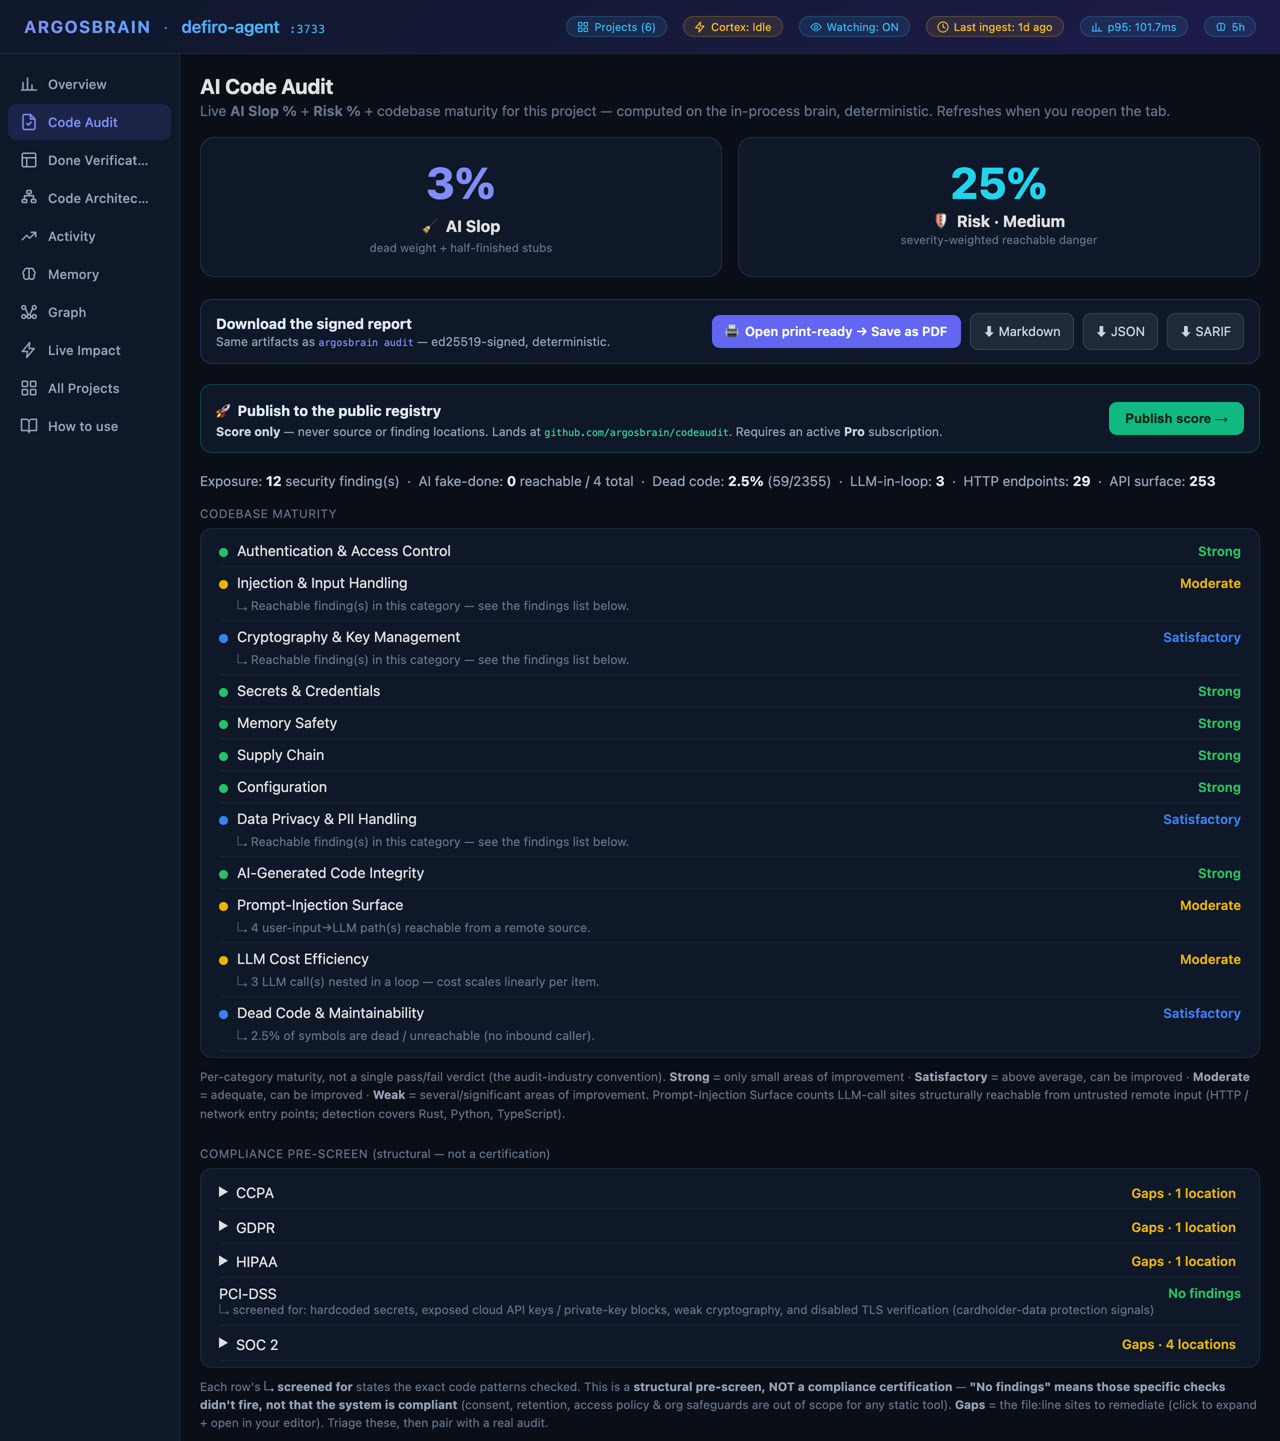Download the JSON report
Image resolution: width=1280 pixels, height=1441 pixels.
coord(1120,331)
